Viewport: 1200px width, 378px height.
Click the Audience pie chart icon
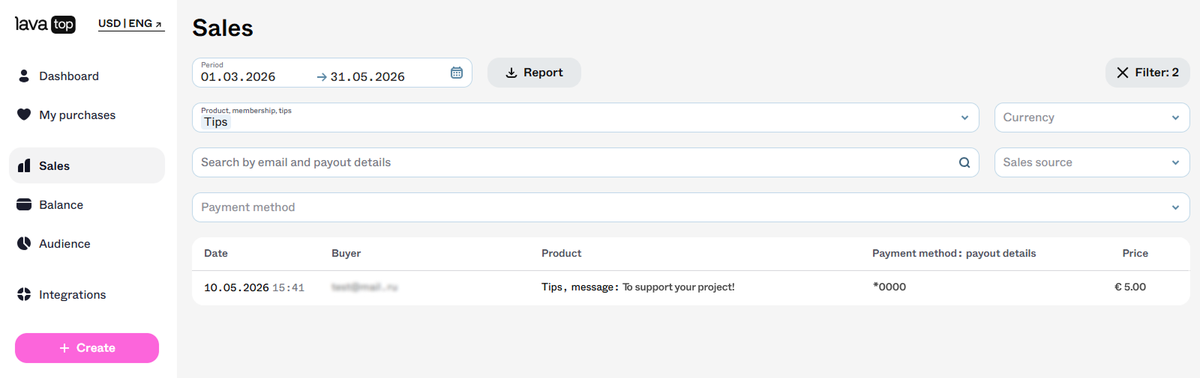tap(24, 244)
